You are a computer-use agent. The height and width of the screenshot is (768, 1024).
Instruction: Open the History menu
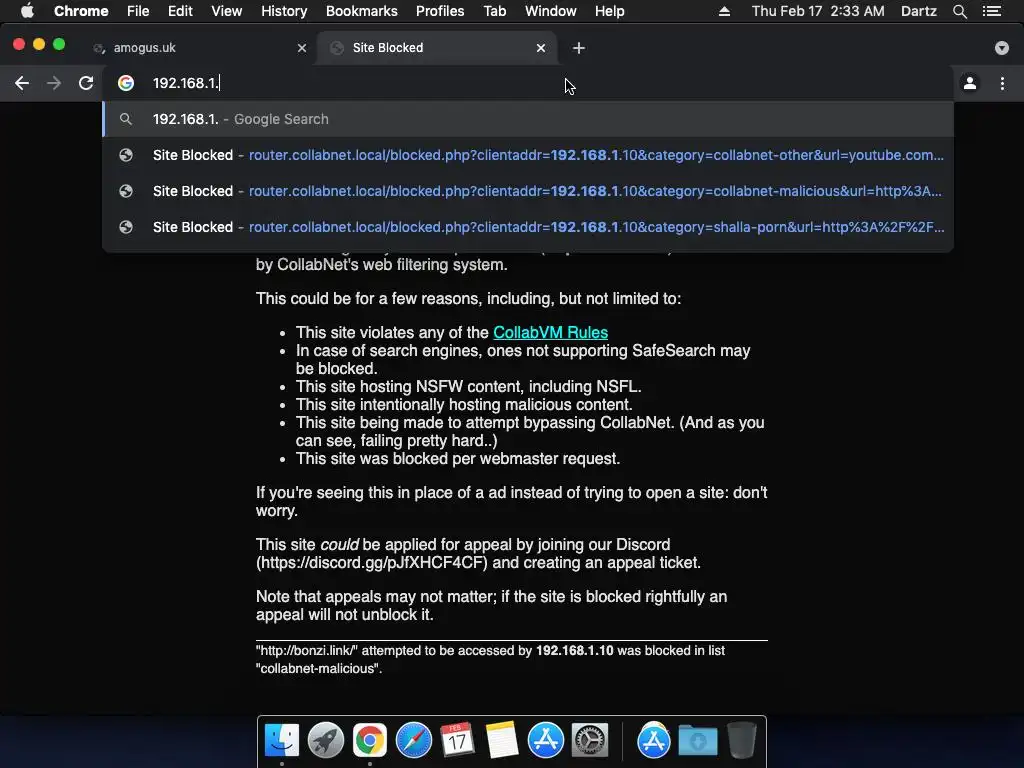coord(284,11)
